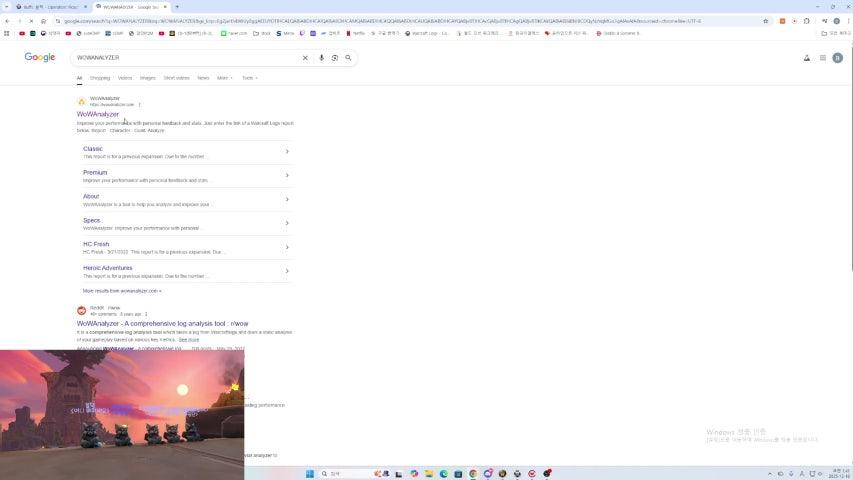Open the naver.com bookmark

[234, 33]
